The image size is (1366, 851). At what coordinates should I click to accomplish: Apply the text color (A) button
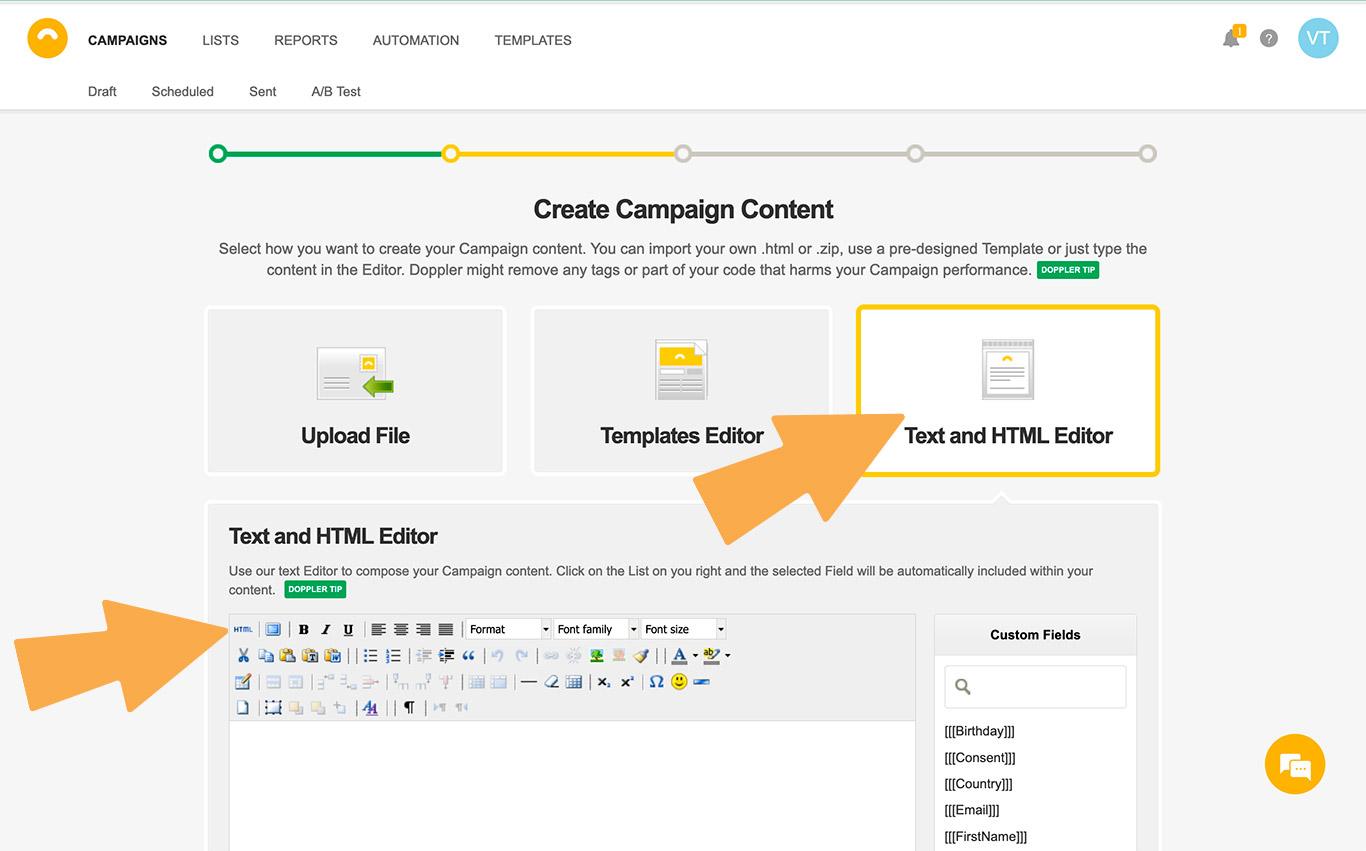tap(679, 656)
